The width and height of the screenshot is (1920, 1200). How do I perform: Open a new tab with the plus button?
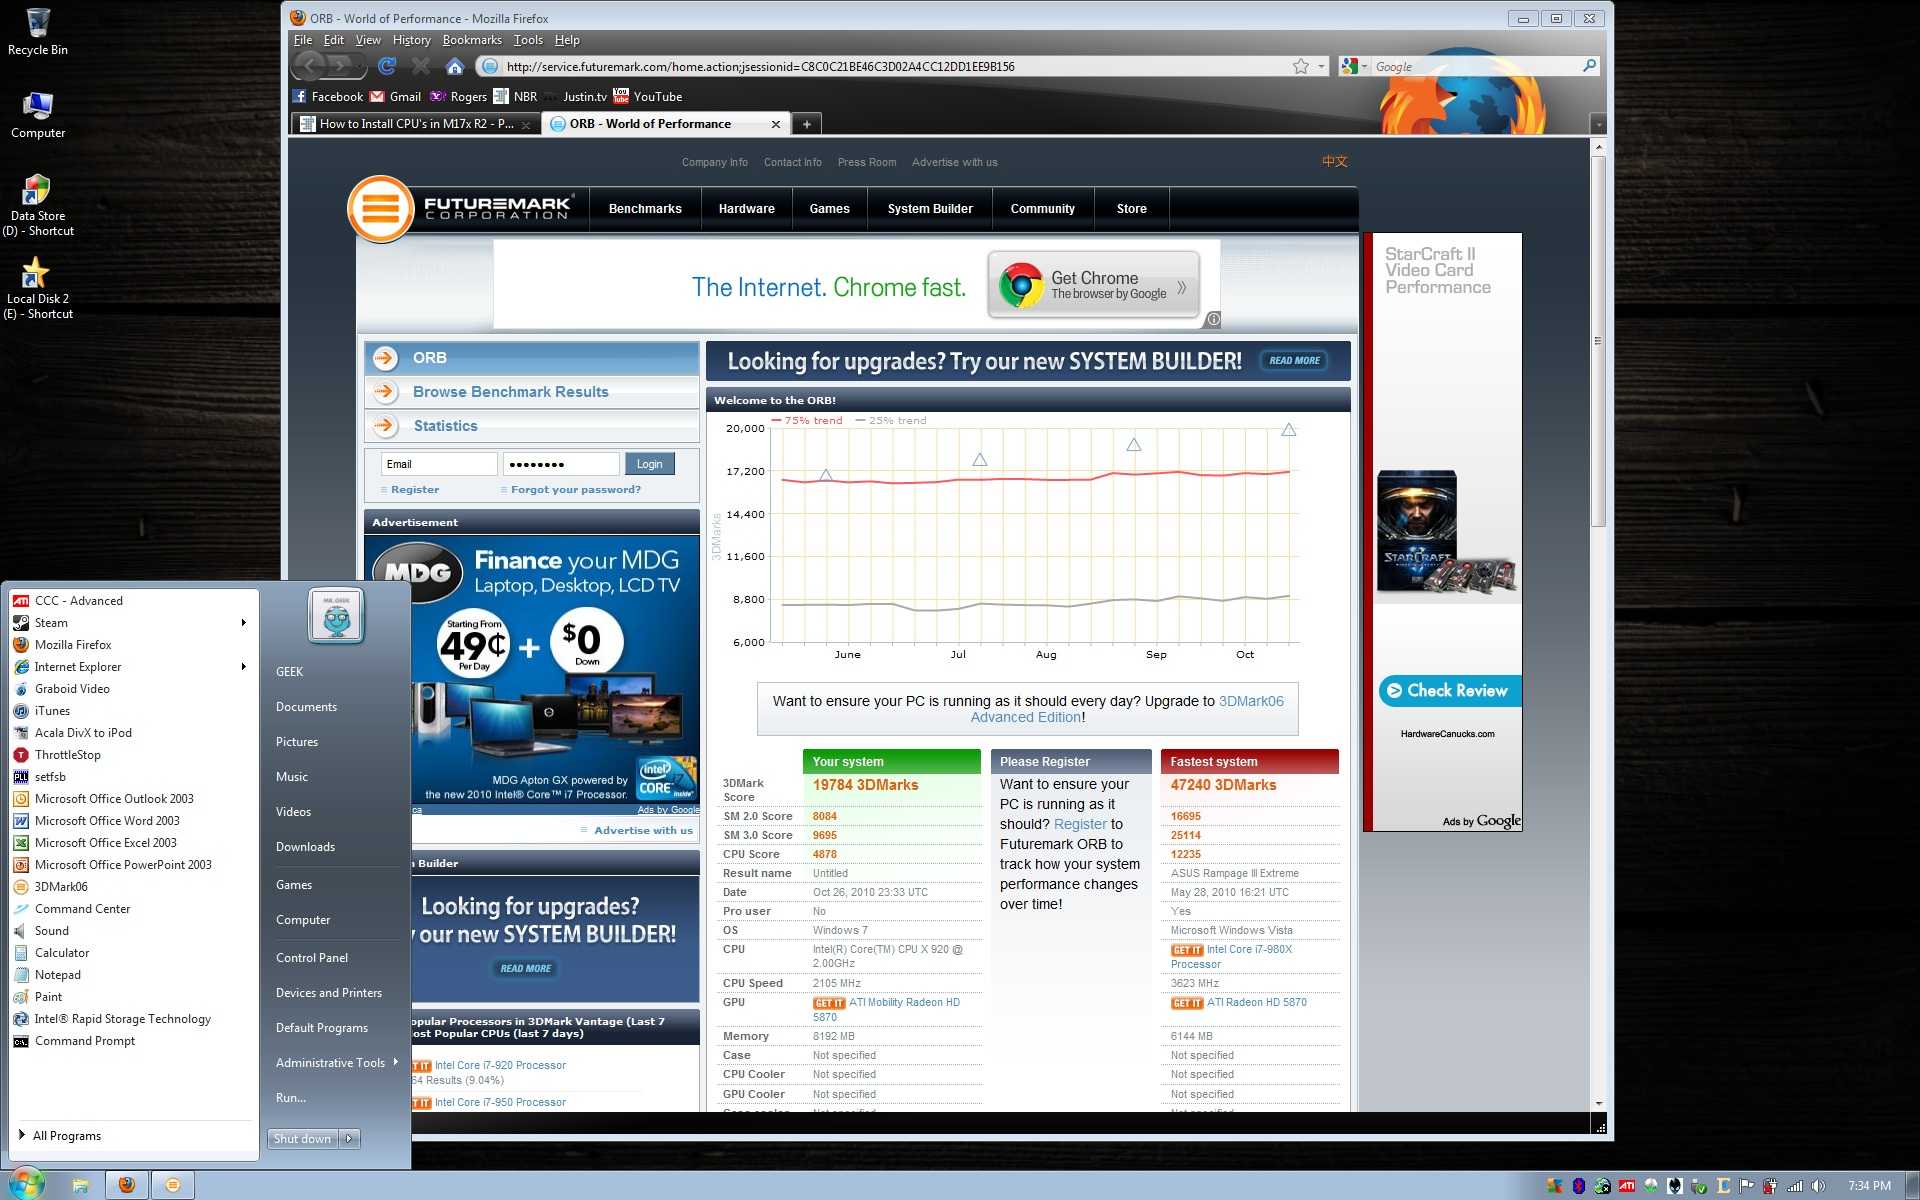coord(806,124)
